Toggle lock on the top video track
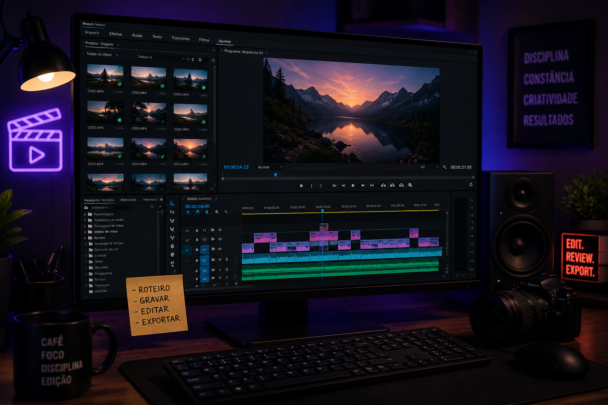Screen dimensions: 608x405 click(x=197, y=230)
